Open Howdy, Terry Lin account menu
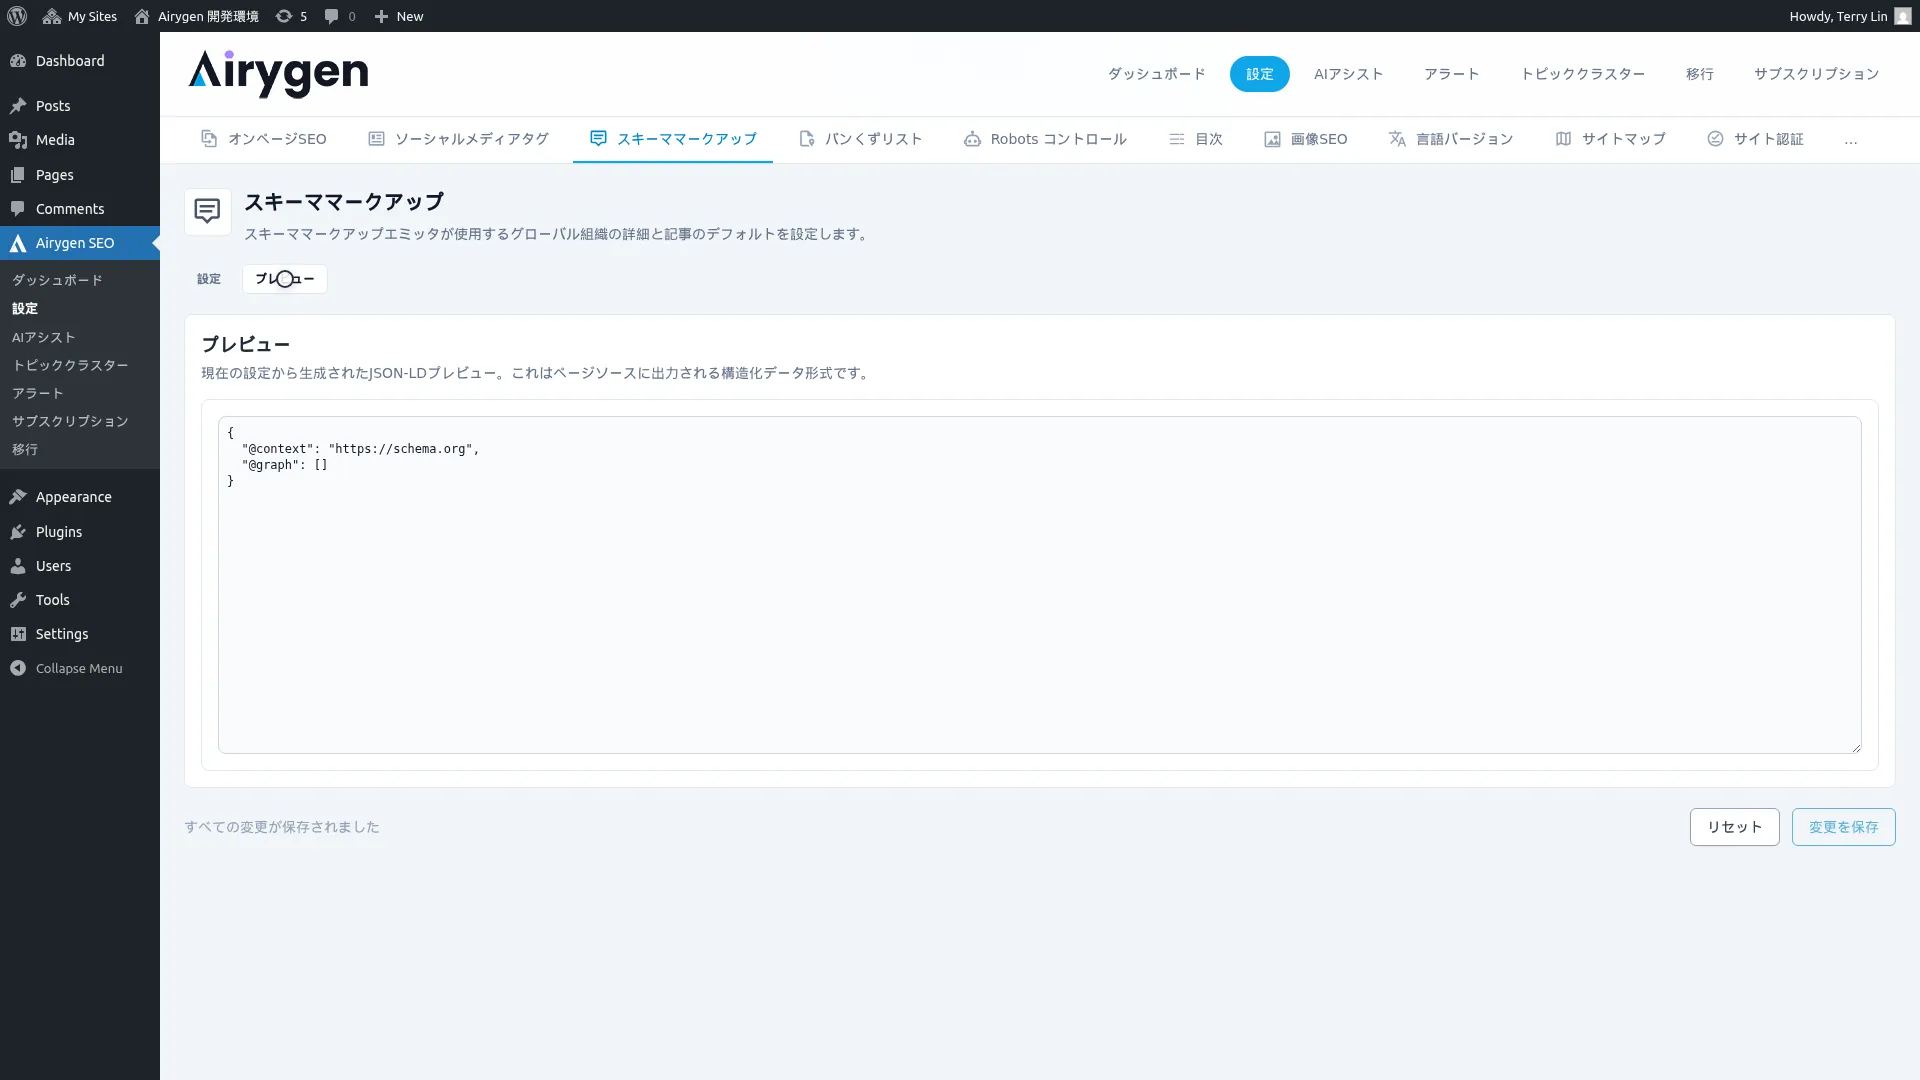The height and width of the screenshot is (1080, 1920). [1850, 16]
